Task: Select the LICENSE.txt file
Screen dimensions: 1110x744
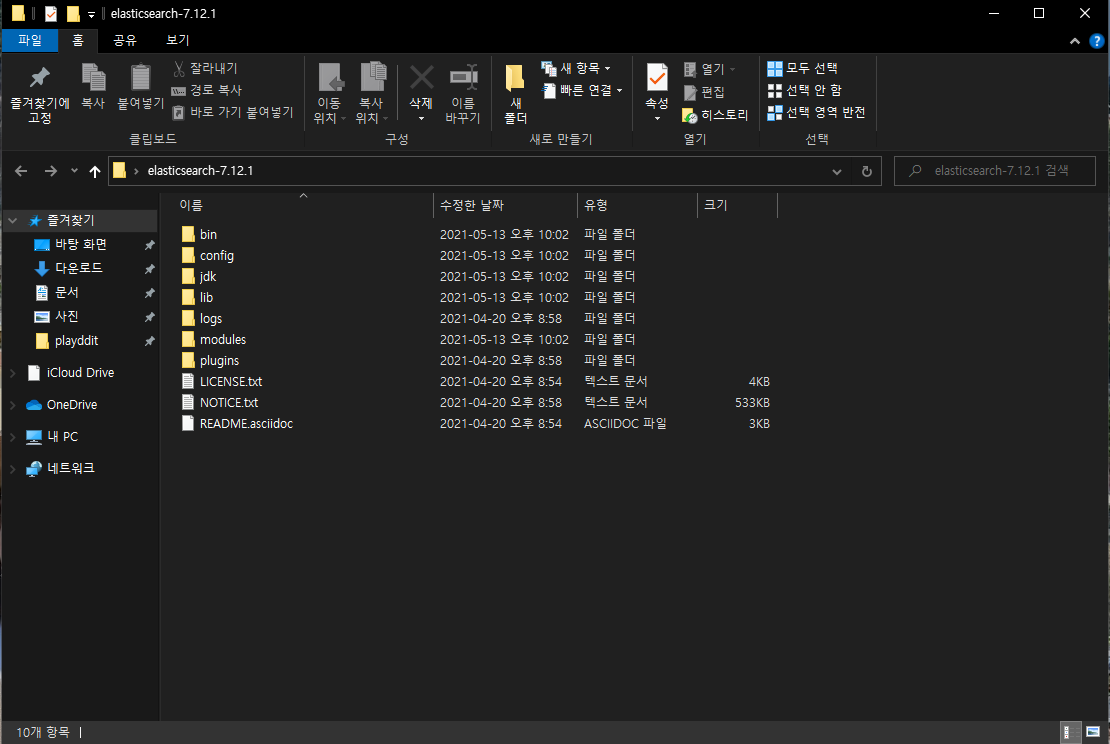Action: (231, 382)
